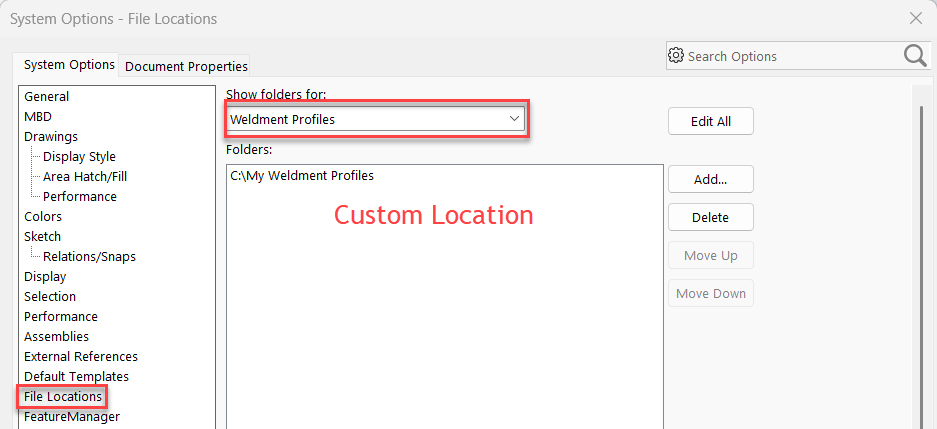The width and height of the screenshot is (937, 429).
Task: Select the System Options tab
Action: (69, 65)
